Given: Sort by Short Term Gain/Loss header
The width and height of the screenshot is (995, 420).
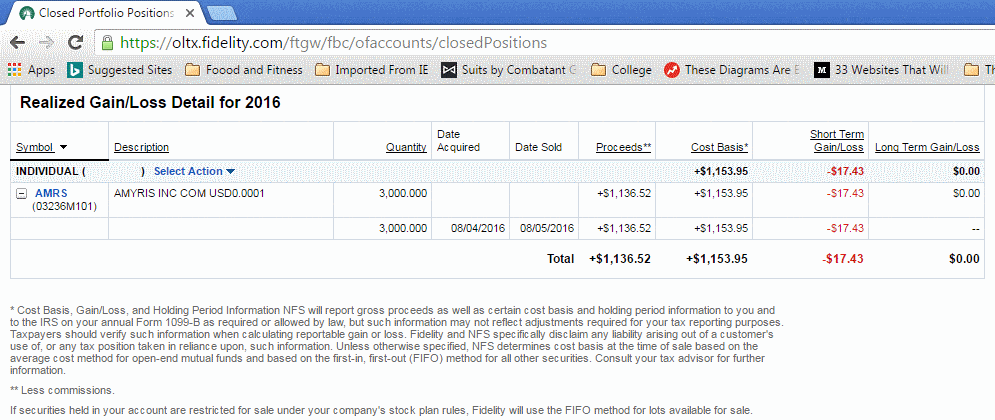Looking at the screenshot, I should tap(837, 141).
